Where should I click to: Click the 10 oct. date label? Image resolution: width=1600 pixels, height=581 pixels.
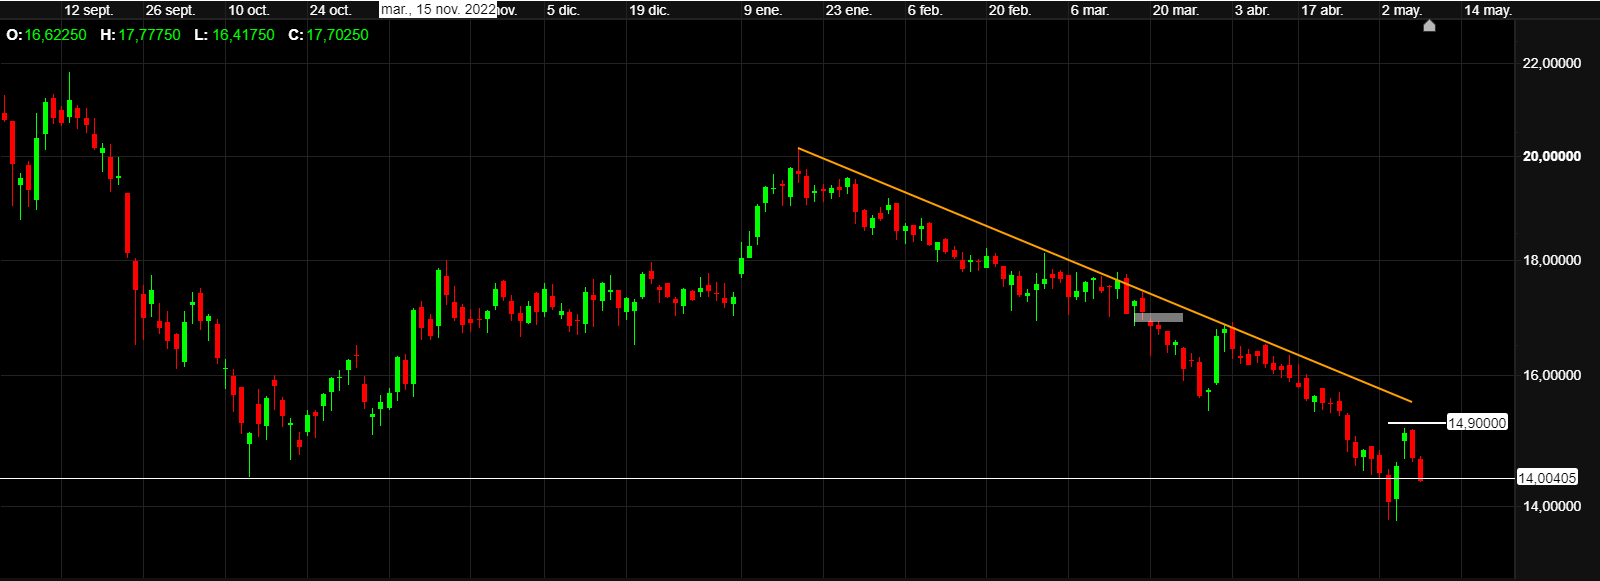click(249, 10)
